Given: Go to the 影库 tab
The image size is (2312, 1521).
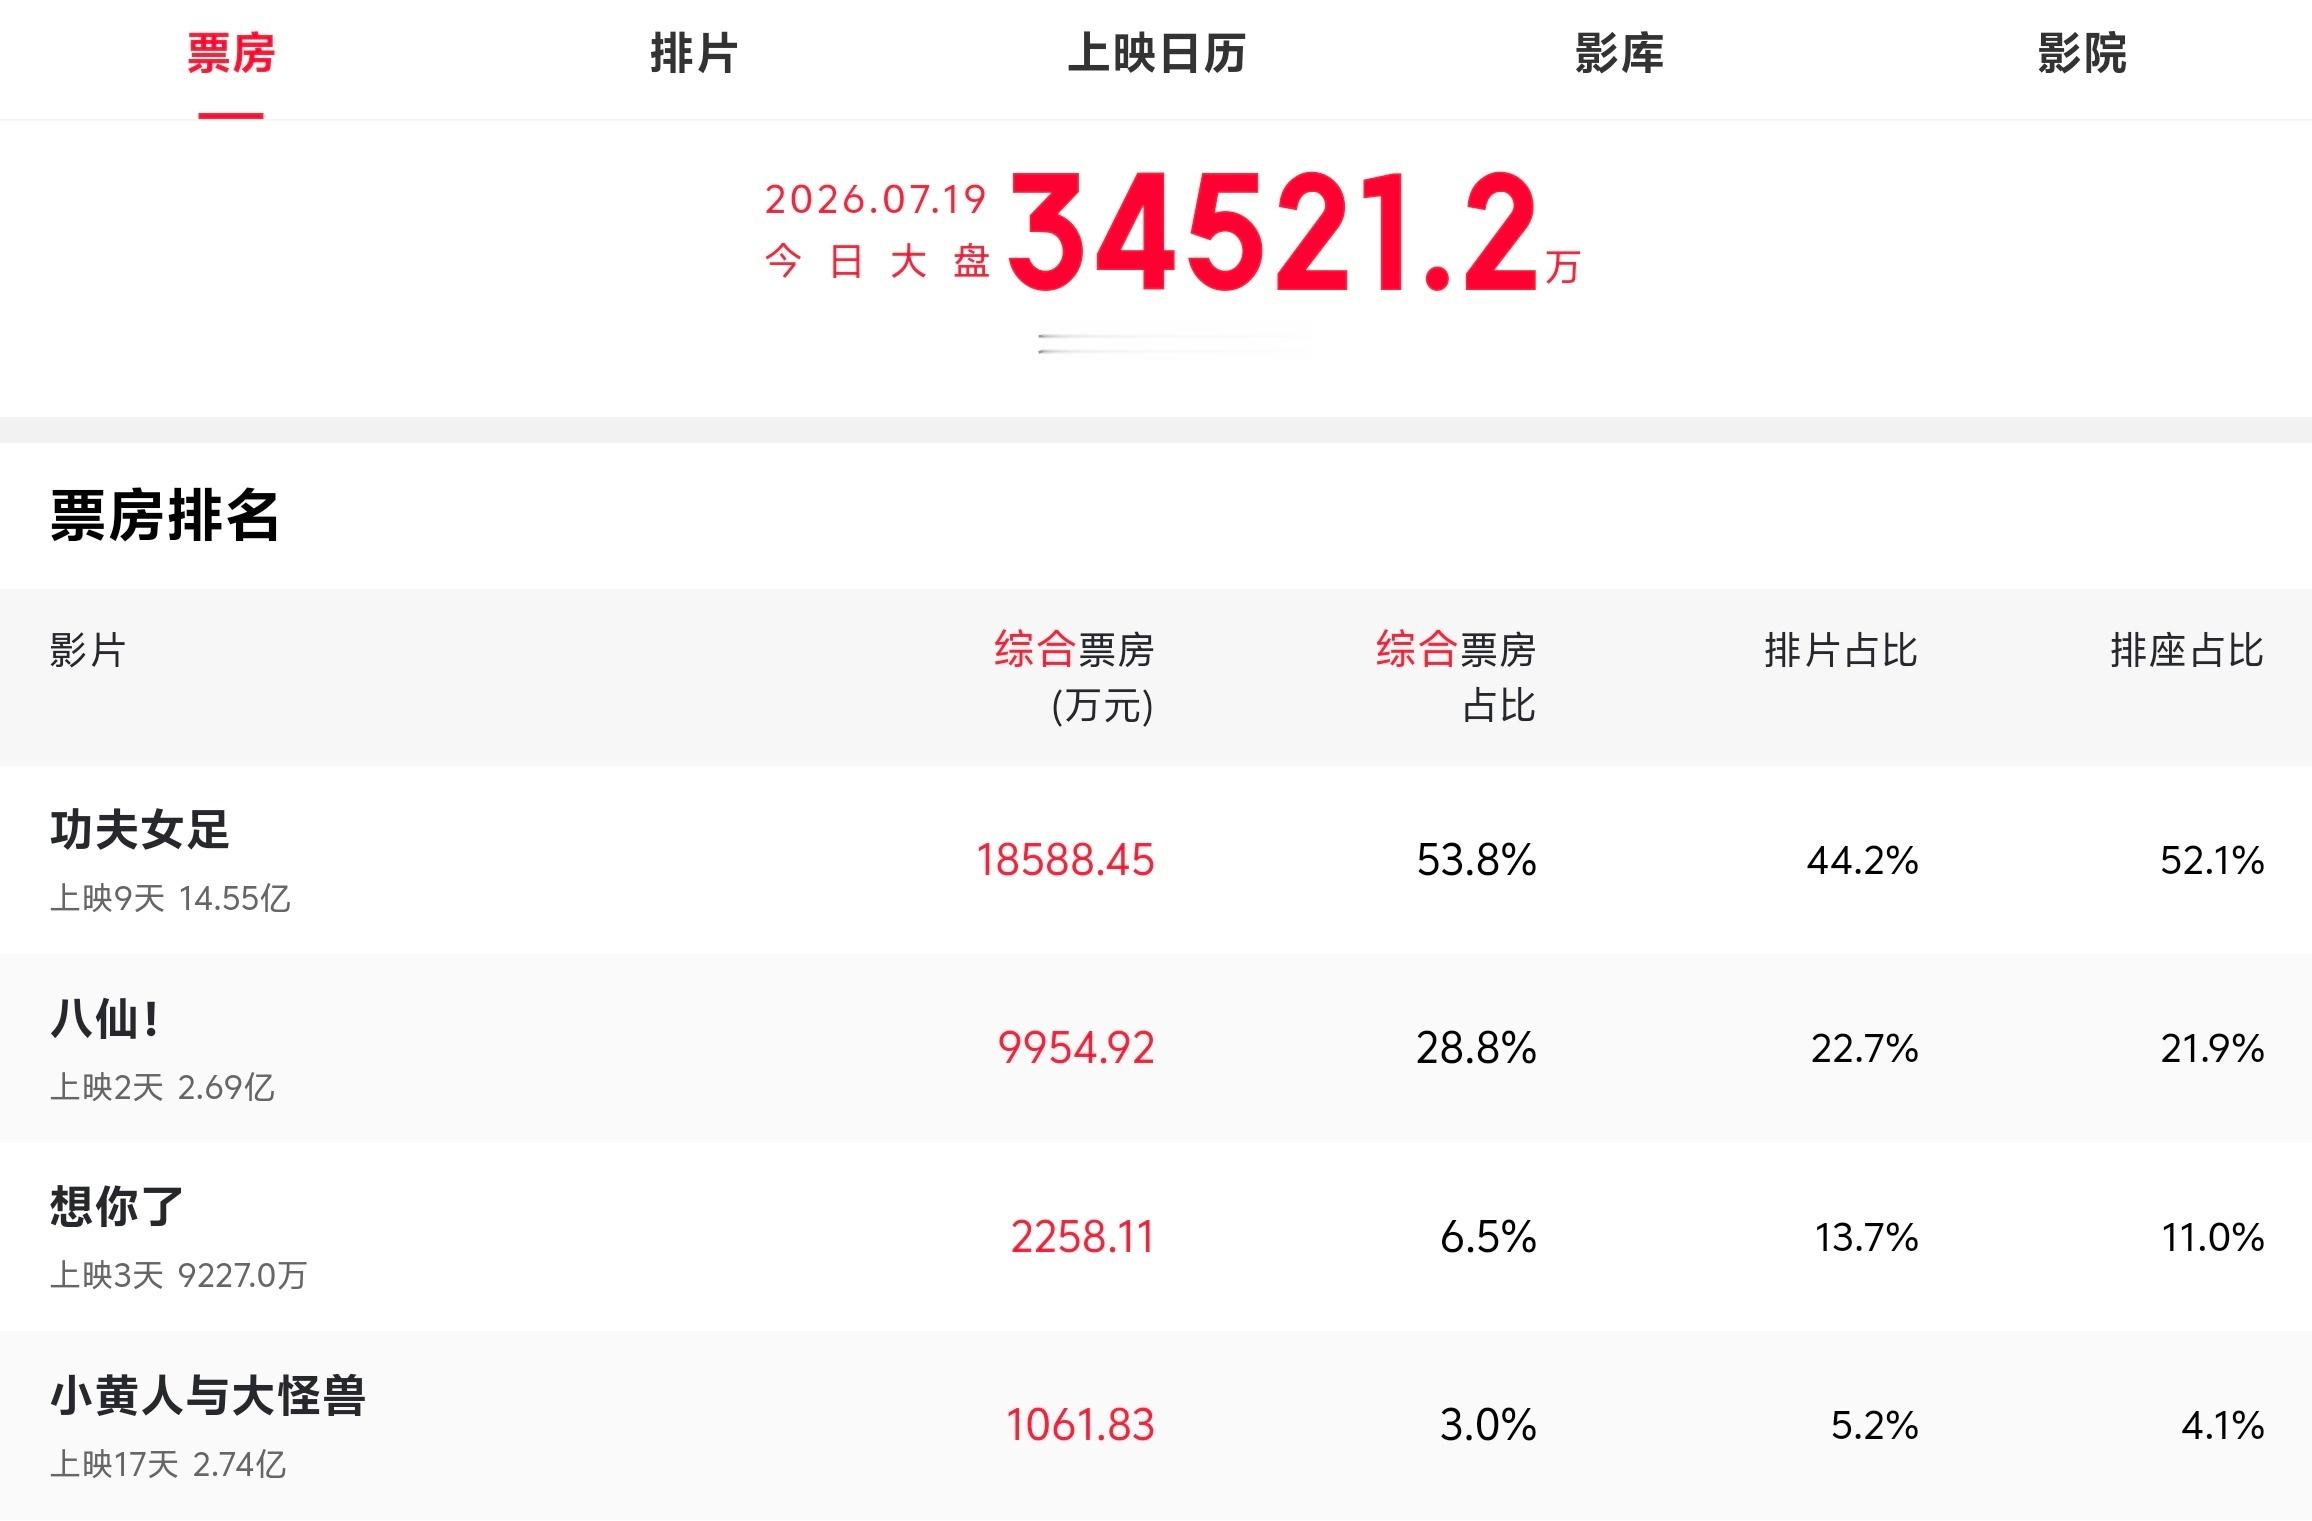Looking at the screenshot, I should 1619,54.
